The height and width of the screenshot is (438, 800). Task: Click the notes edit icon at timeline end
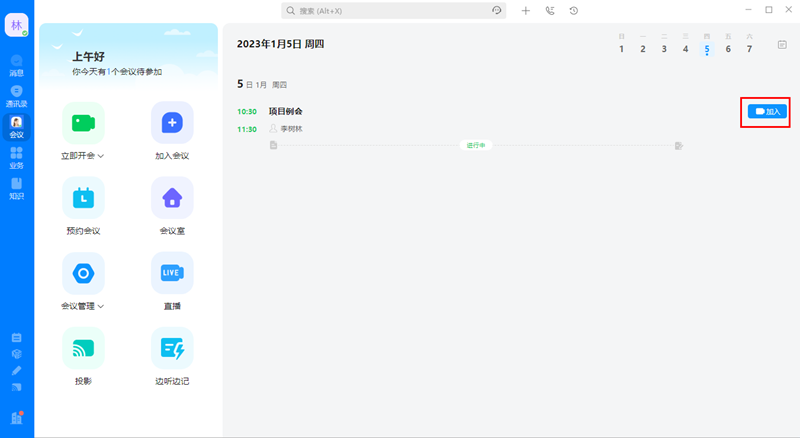(679, 146)
